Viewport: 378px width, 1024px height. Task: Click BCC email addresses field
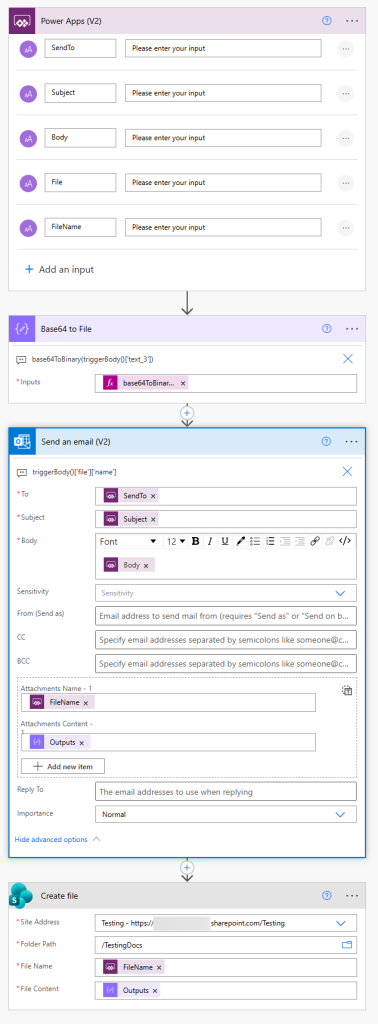click(x=226, y=664)
